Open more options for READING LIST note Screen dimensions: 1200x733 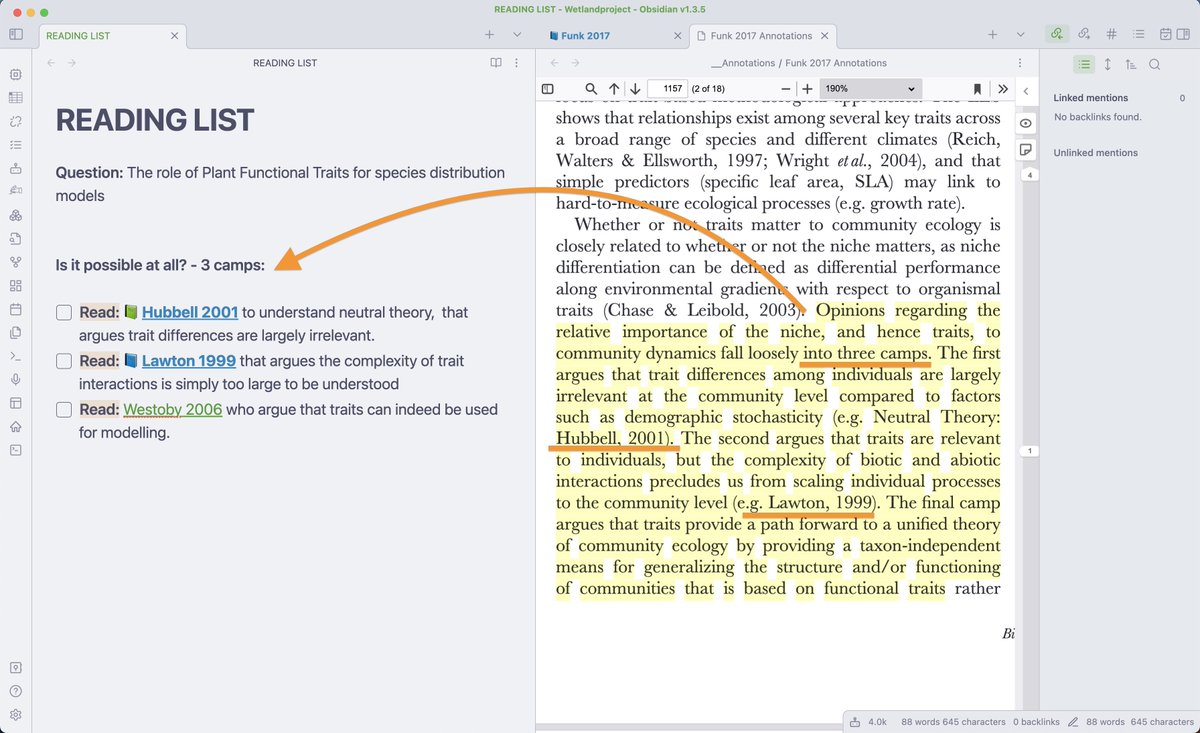[x=516, y=63]
